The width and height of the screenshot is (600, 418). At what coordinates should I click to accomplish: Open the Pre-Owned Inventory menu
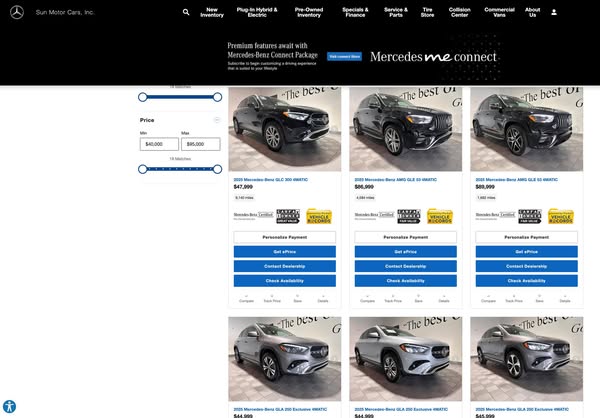tap(308, 13)
